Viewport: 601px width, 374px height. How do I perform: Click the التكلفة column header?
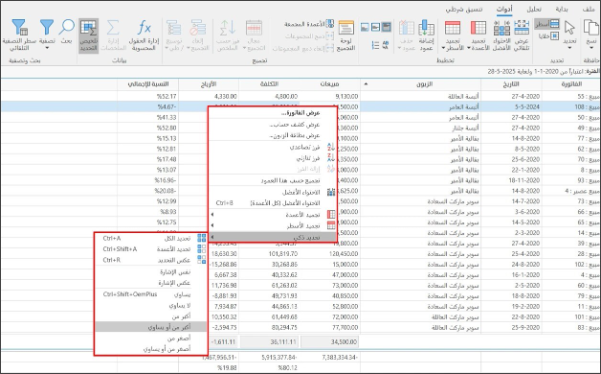tap(269, 84)
